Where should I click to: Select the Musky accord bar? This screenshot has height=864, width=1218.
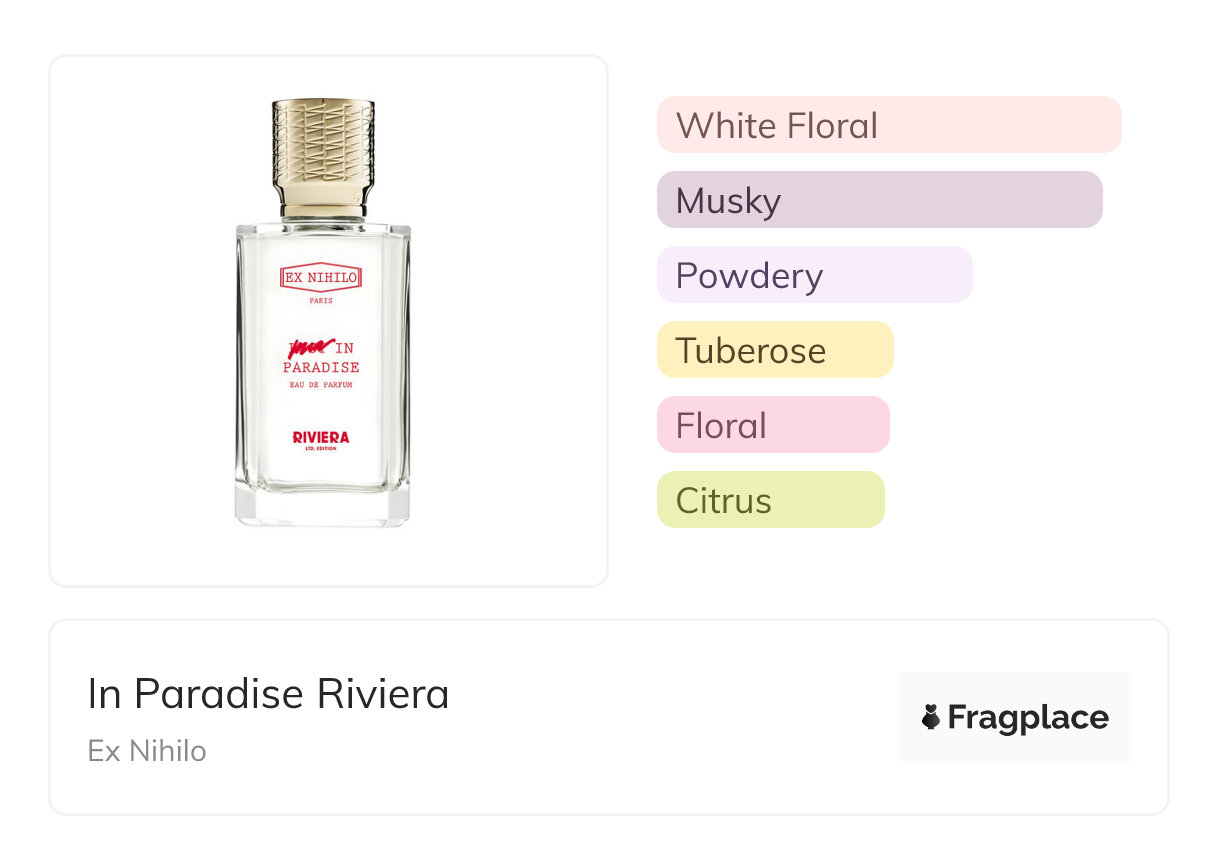pyautogui.click(x=879, y=200)
